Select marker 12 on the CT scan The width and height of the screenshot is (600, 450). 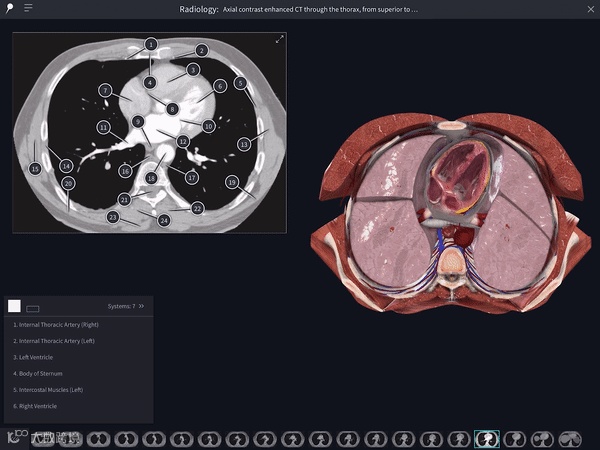click(183, 142)
